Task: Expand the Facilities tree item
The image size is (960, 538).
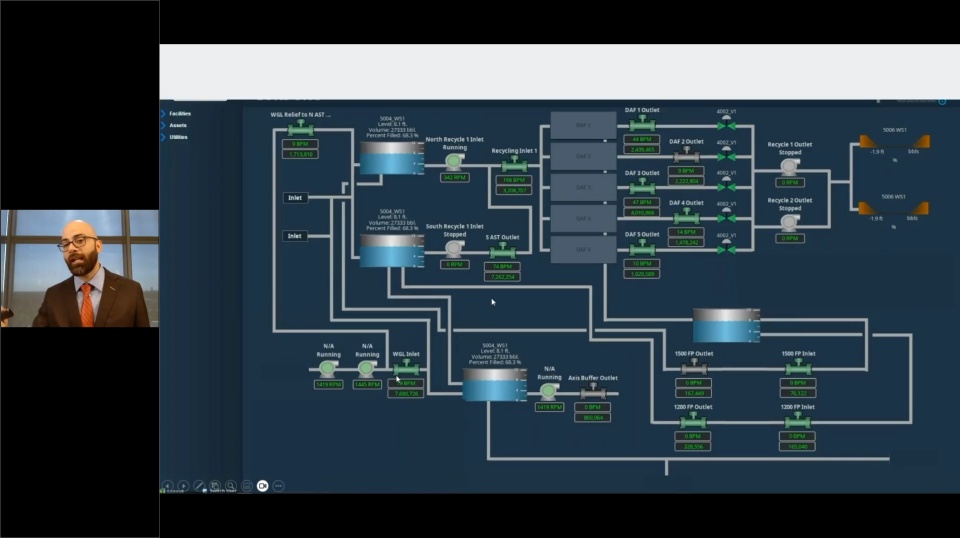Action: click(x=163, y=114)
